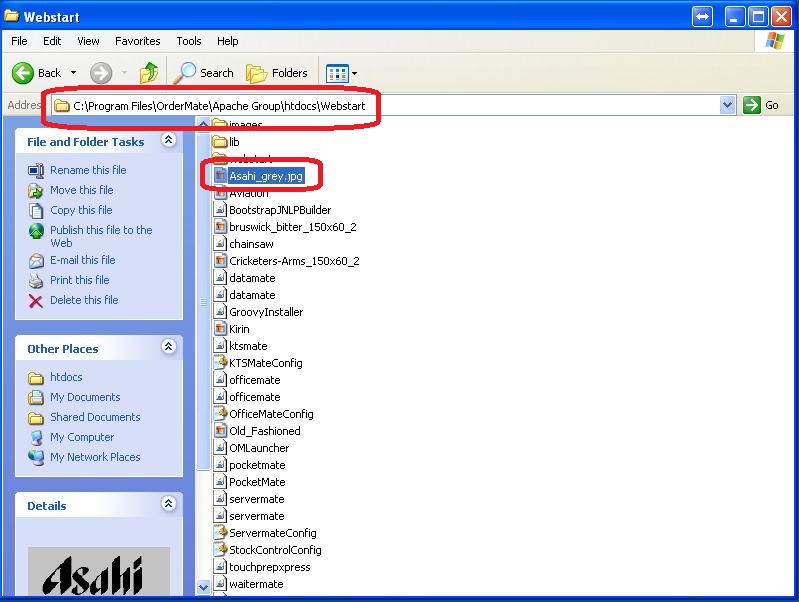
Task: Select the Asahi_grey.jpg file
Action: tap(265, 176)
